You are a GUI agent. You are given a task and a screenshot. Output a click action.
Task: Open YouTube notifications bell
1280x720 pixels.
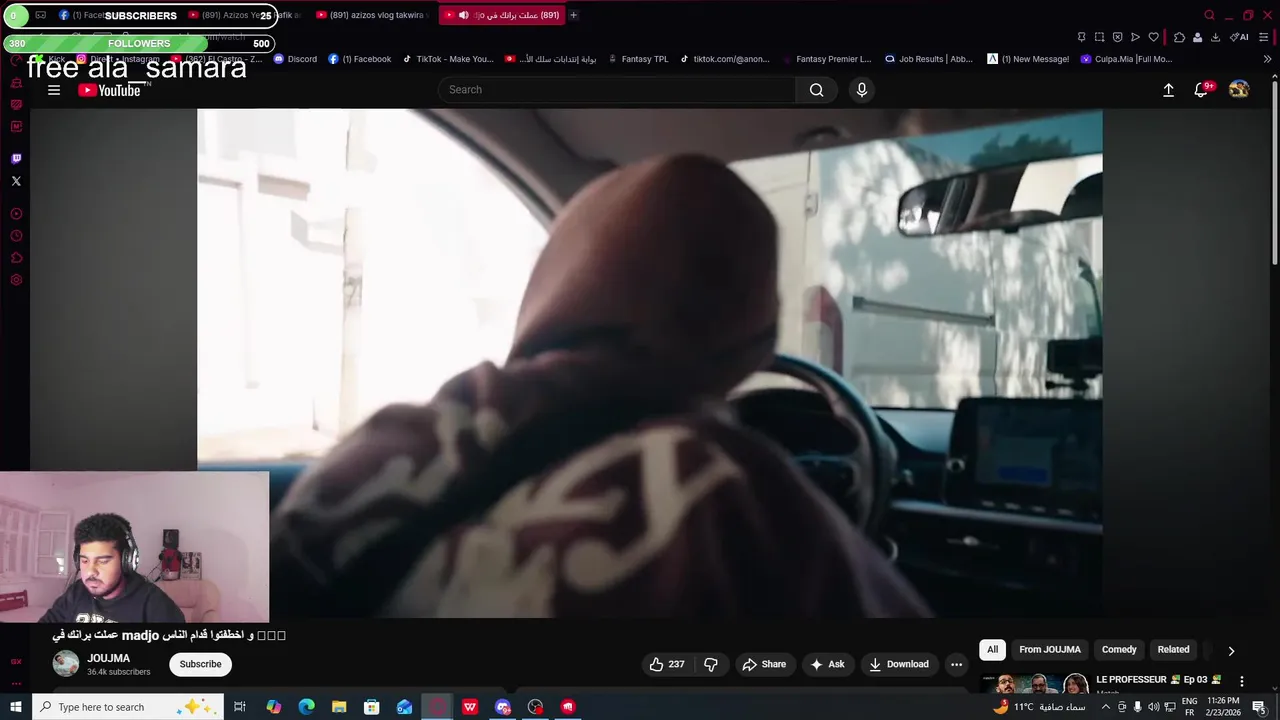coord(1201,90)
